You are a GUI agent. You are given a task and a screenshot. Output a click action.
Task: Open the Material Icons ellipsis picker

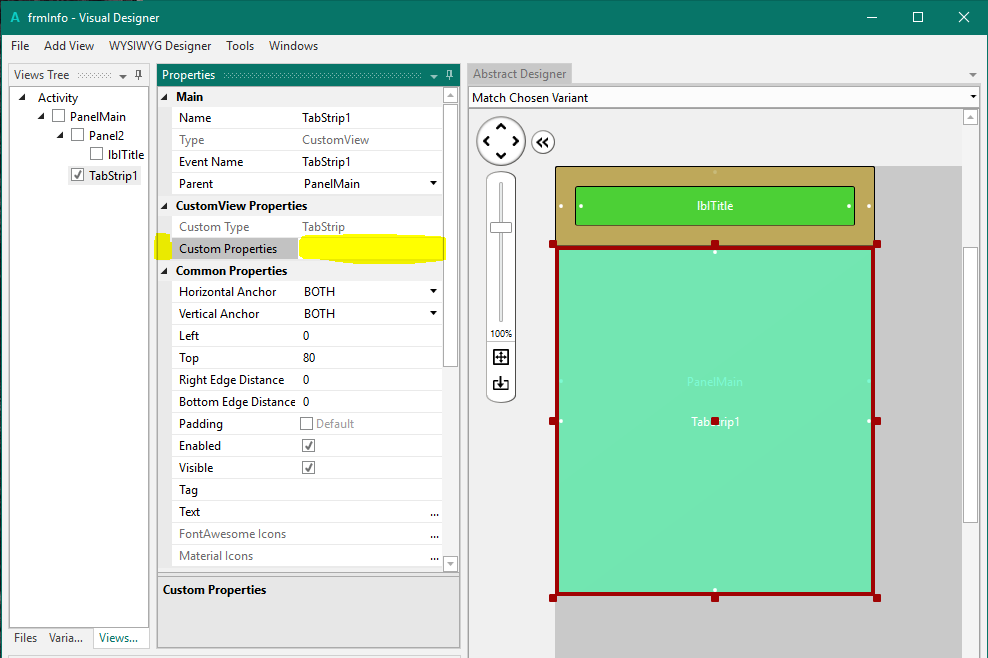[x=434, y=556]
